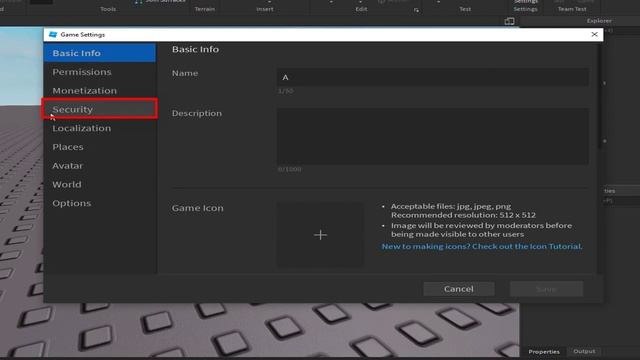
Task: Open the Places settings page
Action: click(x=100, y=147)
